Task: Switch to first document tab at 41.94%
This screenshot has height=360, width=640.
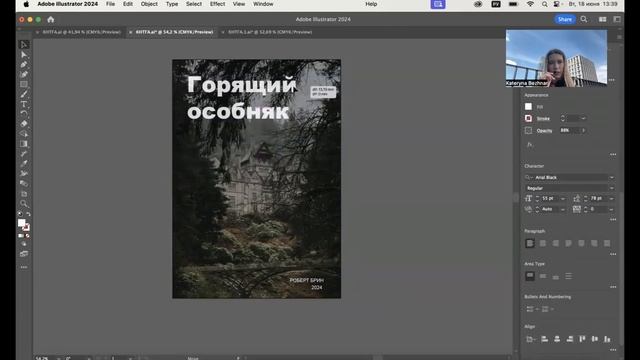Action: point(82,32)
